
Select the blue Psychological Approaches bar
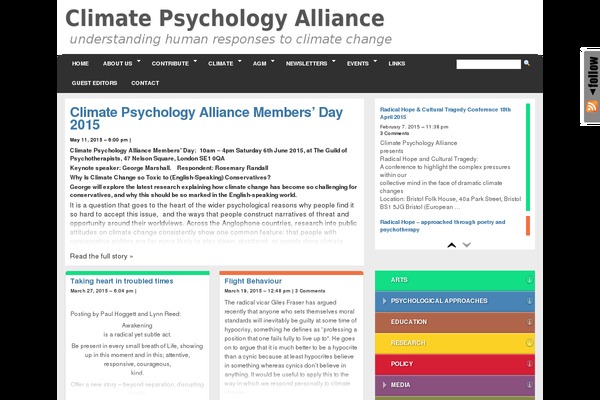coord(455,301)
